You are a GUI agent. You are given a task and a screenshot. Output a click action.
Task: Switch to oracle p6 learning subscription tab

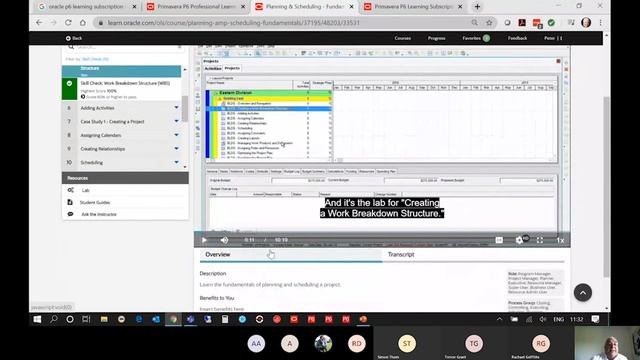86,7
